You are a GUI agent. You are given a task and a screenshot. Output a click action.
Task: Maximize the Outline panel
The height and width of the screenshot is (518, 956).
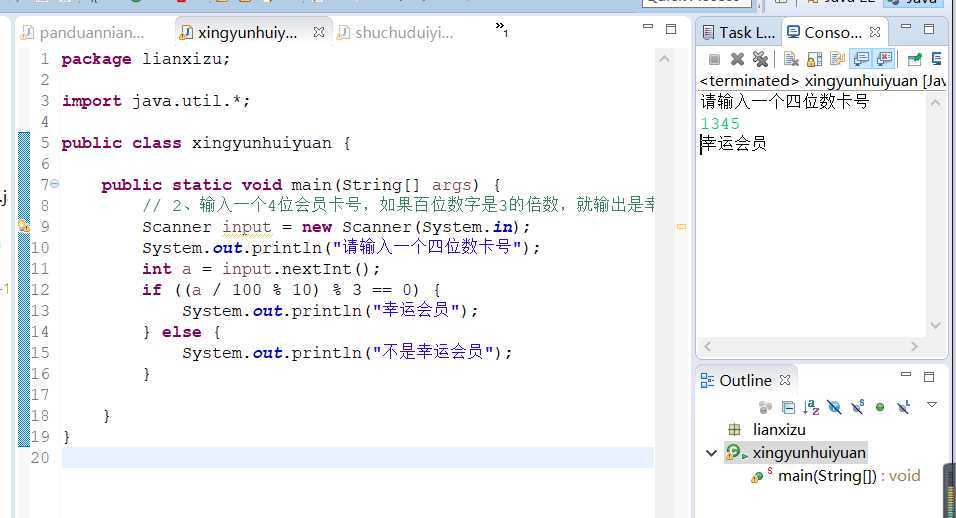coord(929,377)
